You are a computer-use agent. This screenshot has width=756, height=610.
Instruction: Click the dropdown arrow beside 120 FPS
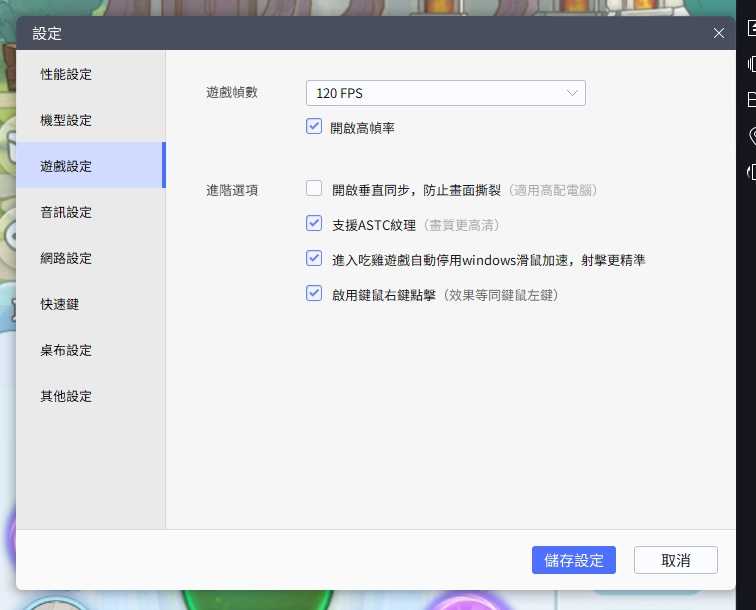572,93
